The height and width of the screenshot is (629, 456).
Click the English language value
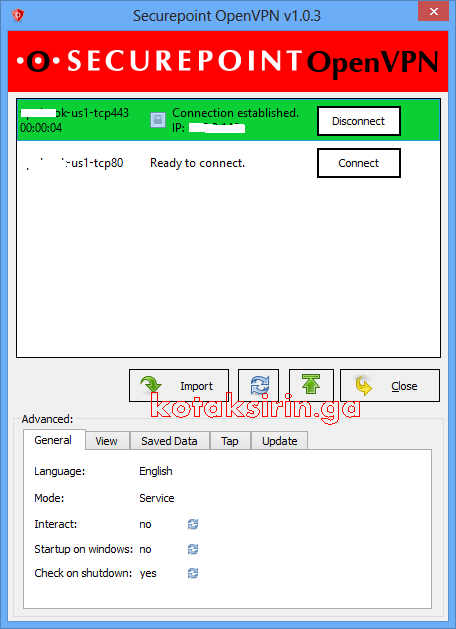click(x=156, y=471)
